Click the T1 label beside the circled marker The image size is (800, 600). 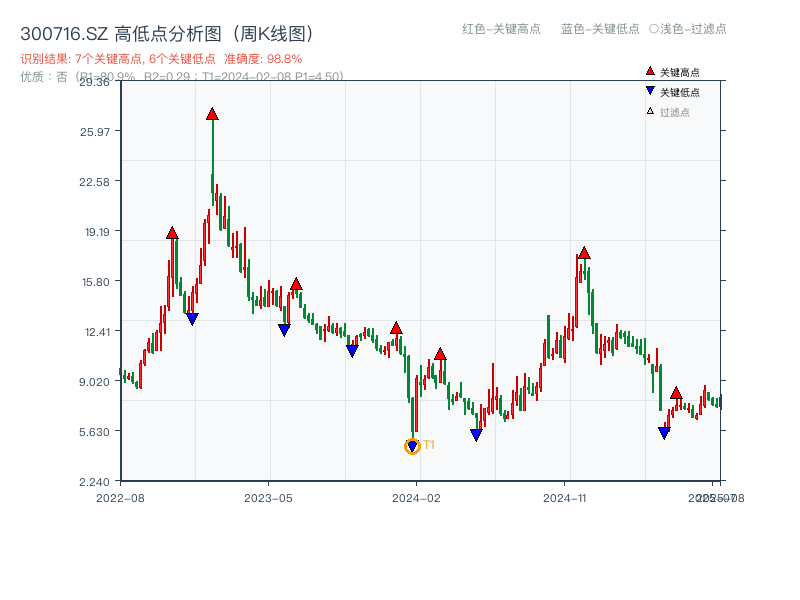click(x=428, y=443)
